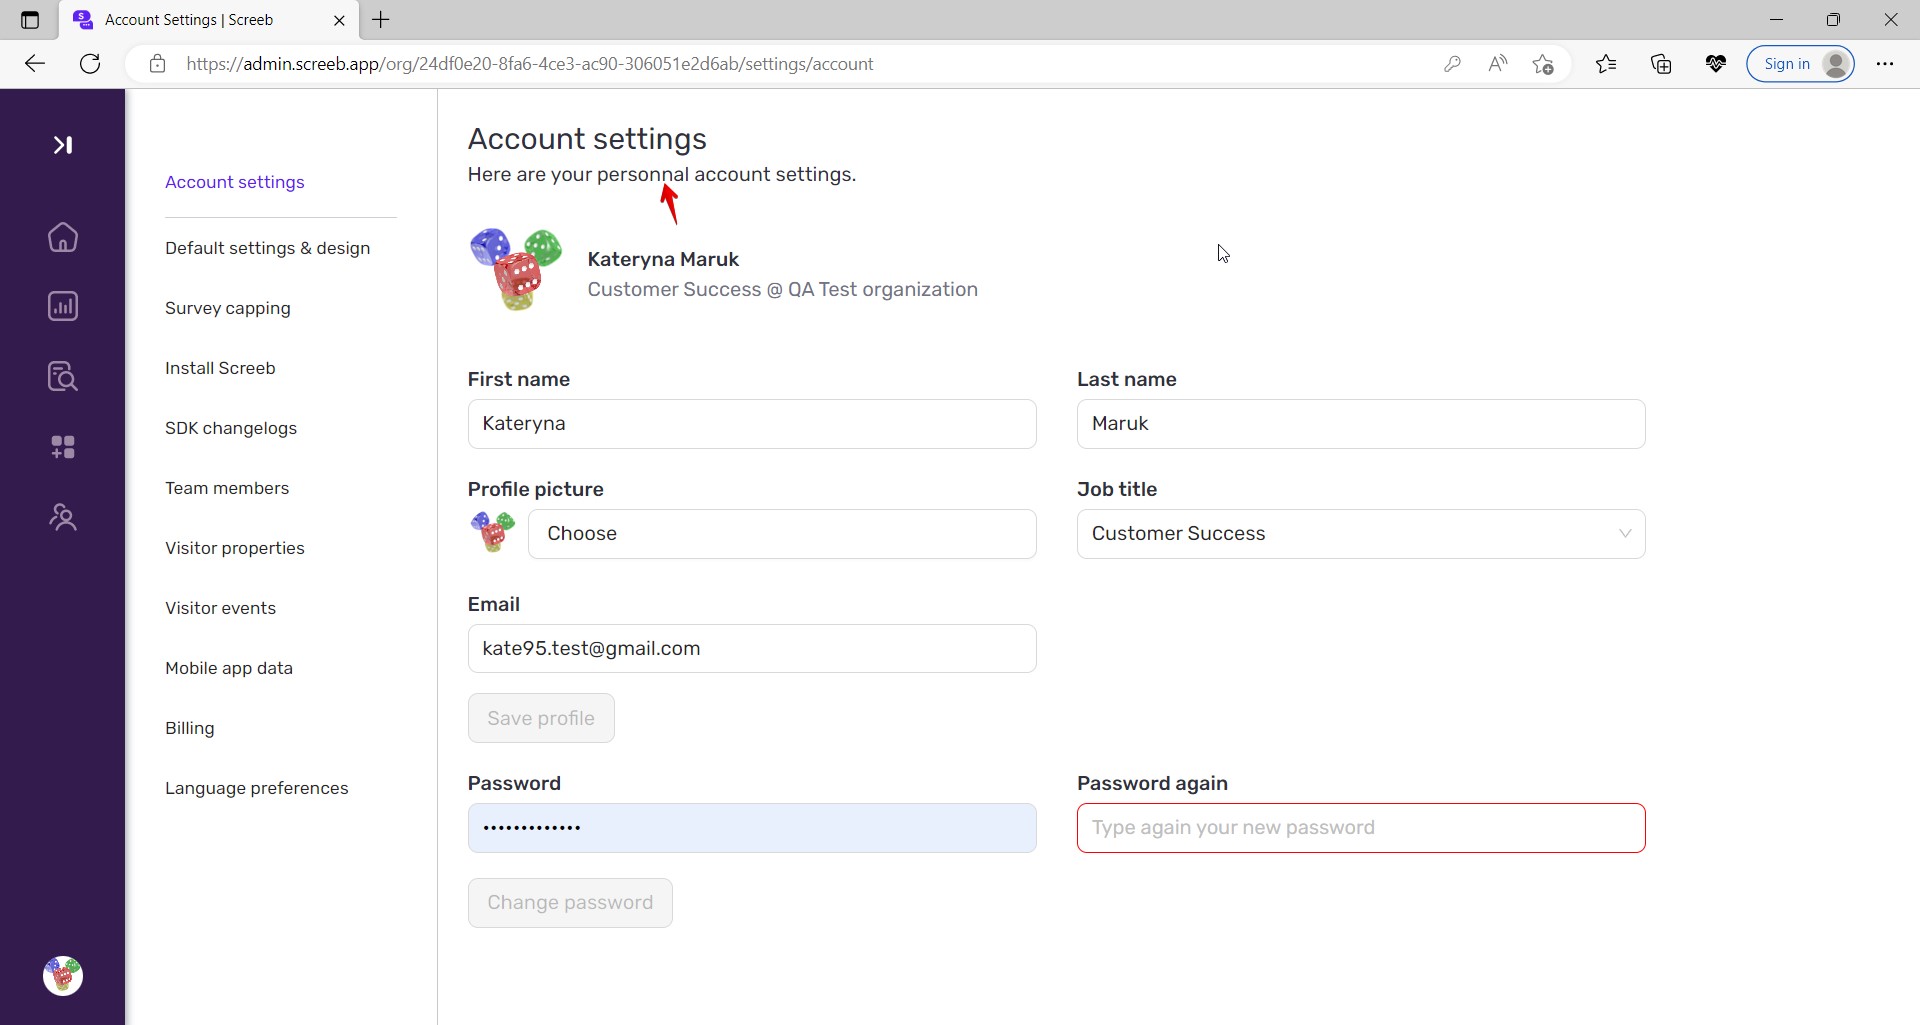This screenshot has height=1025, width=1920.
Task: Click the Choose profile picture button
Action: [782, 534]
